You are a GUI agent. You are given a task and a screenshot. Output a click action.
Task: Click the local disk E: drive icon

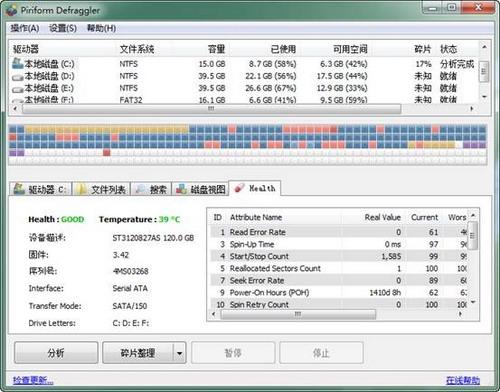pyautogui.click(x=18, y=89)
